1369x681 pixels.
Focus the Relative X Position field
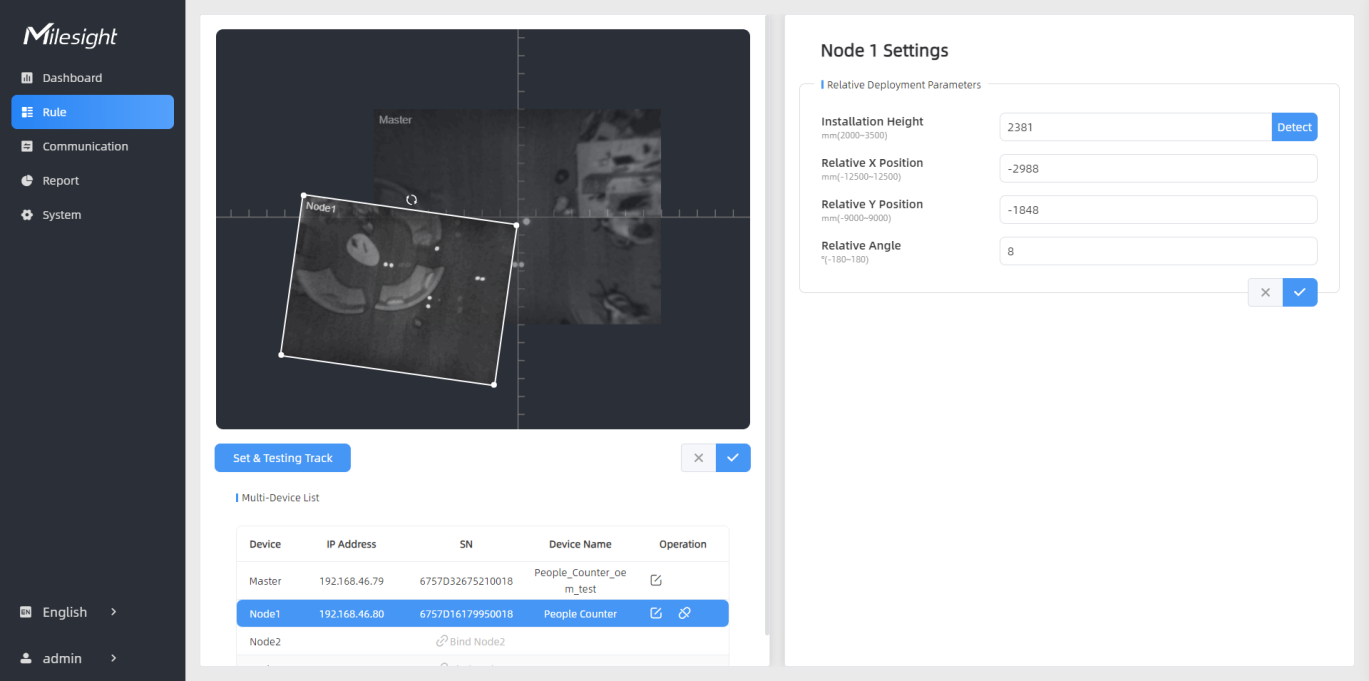1157,169
